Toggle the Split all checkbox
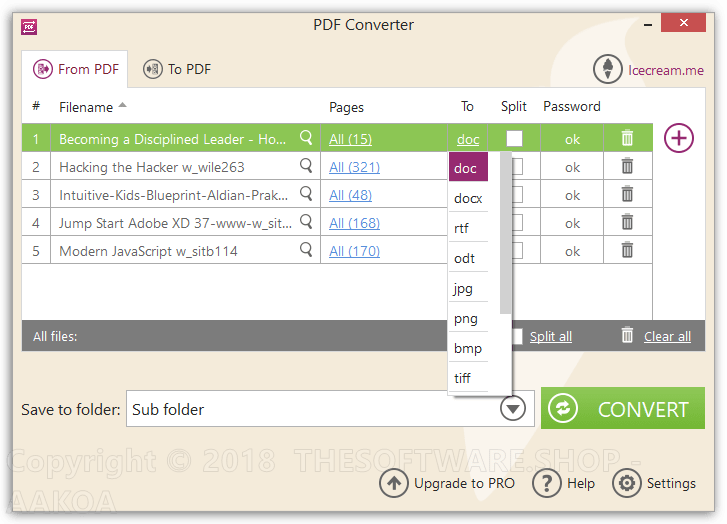Viewport: 727px width, 524px height. [x=517, y=337]
